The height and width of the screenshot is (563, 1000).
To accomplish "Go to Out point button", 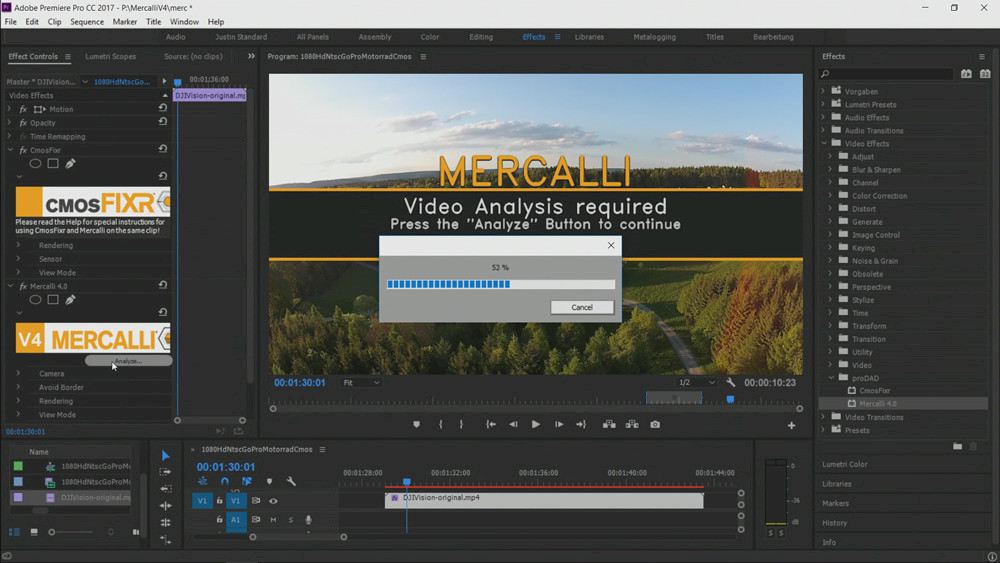I will 581,424.
